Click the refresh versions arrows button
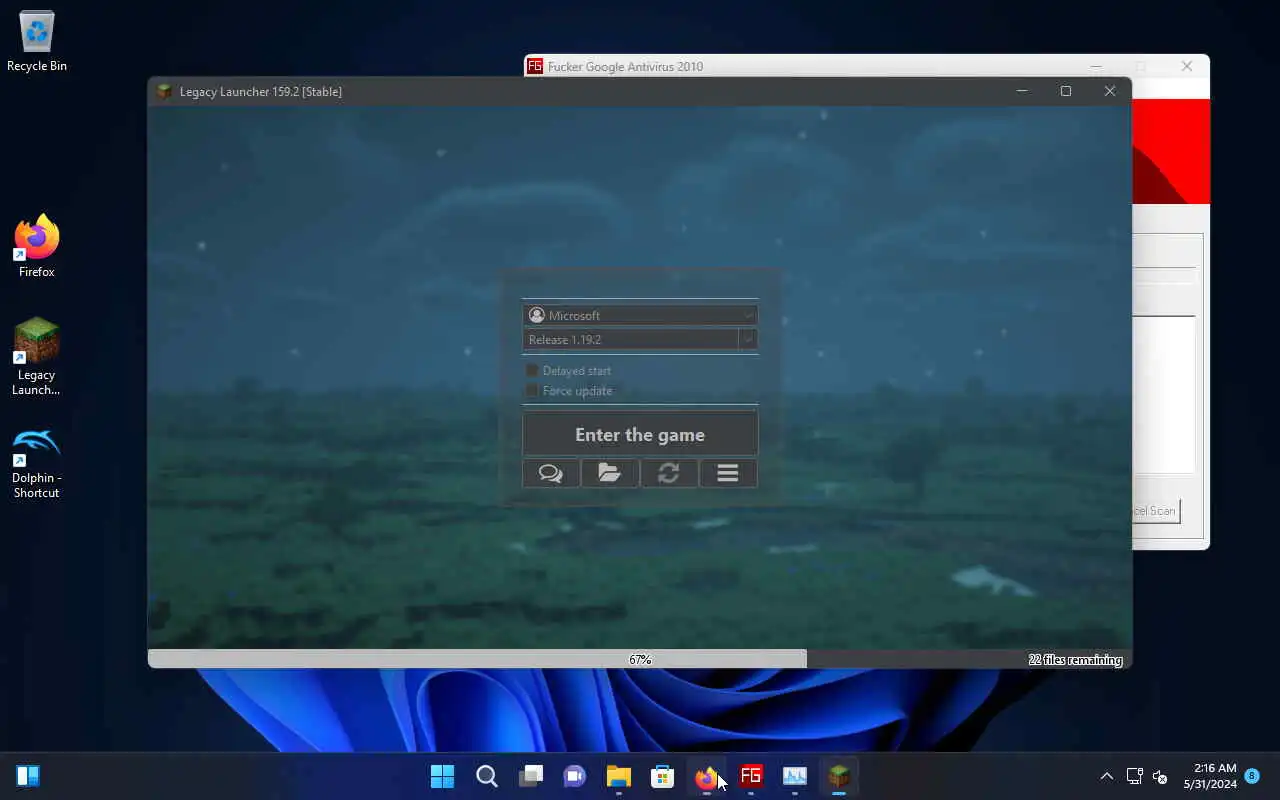 click(669, 473)
